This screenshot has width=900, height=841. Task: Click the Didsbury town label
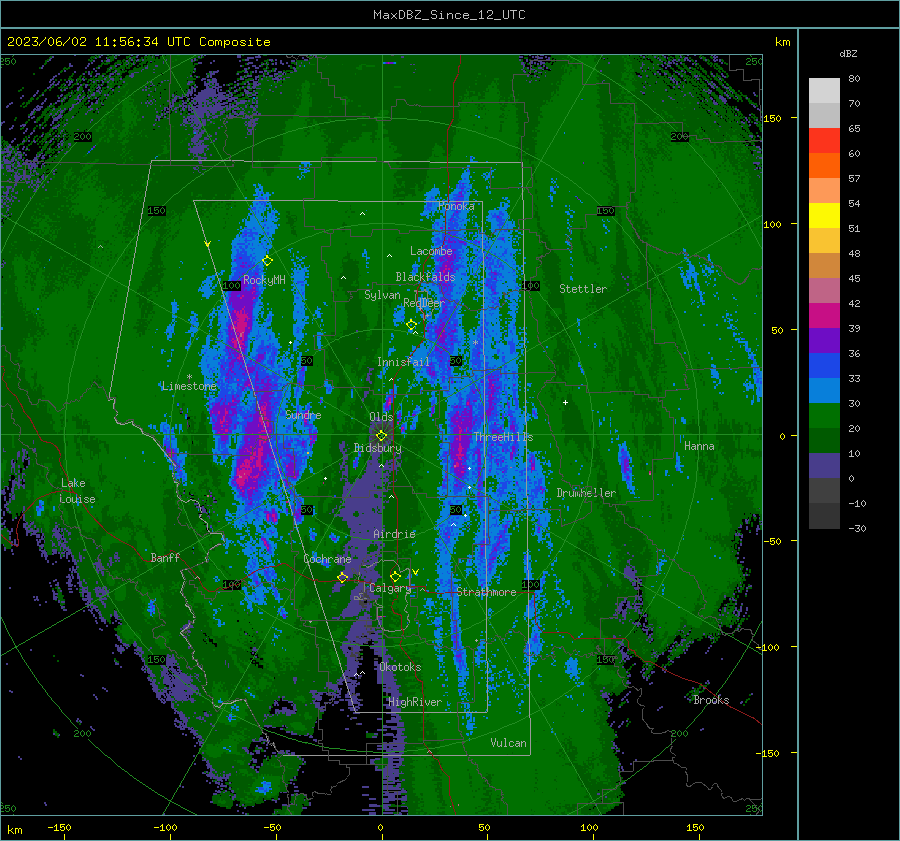[x=377, y=448]
